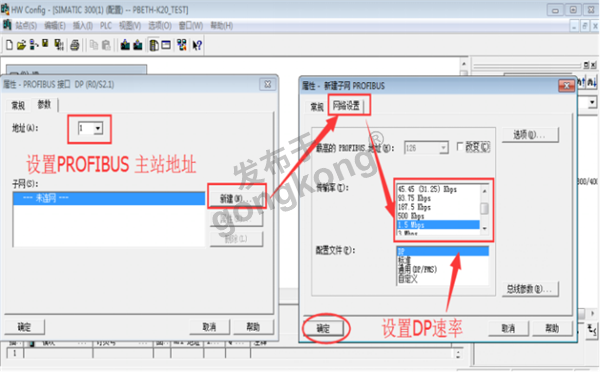Switch to 常规 tab in new subnet dialog
Viewport: 600px width, 372px height.
(x=316, y=107)
